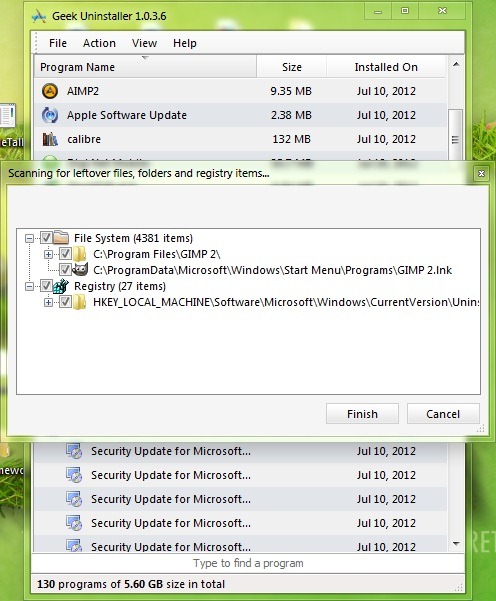Click the HKEY_LOCAL_MACHINE registry folder icon
496x601 pixels.
pos(79,302)
